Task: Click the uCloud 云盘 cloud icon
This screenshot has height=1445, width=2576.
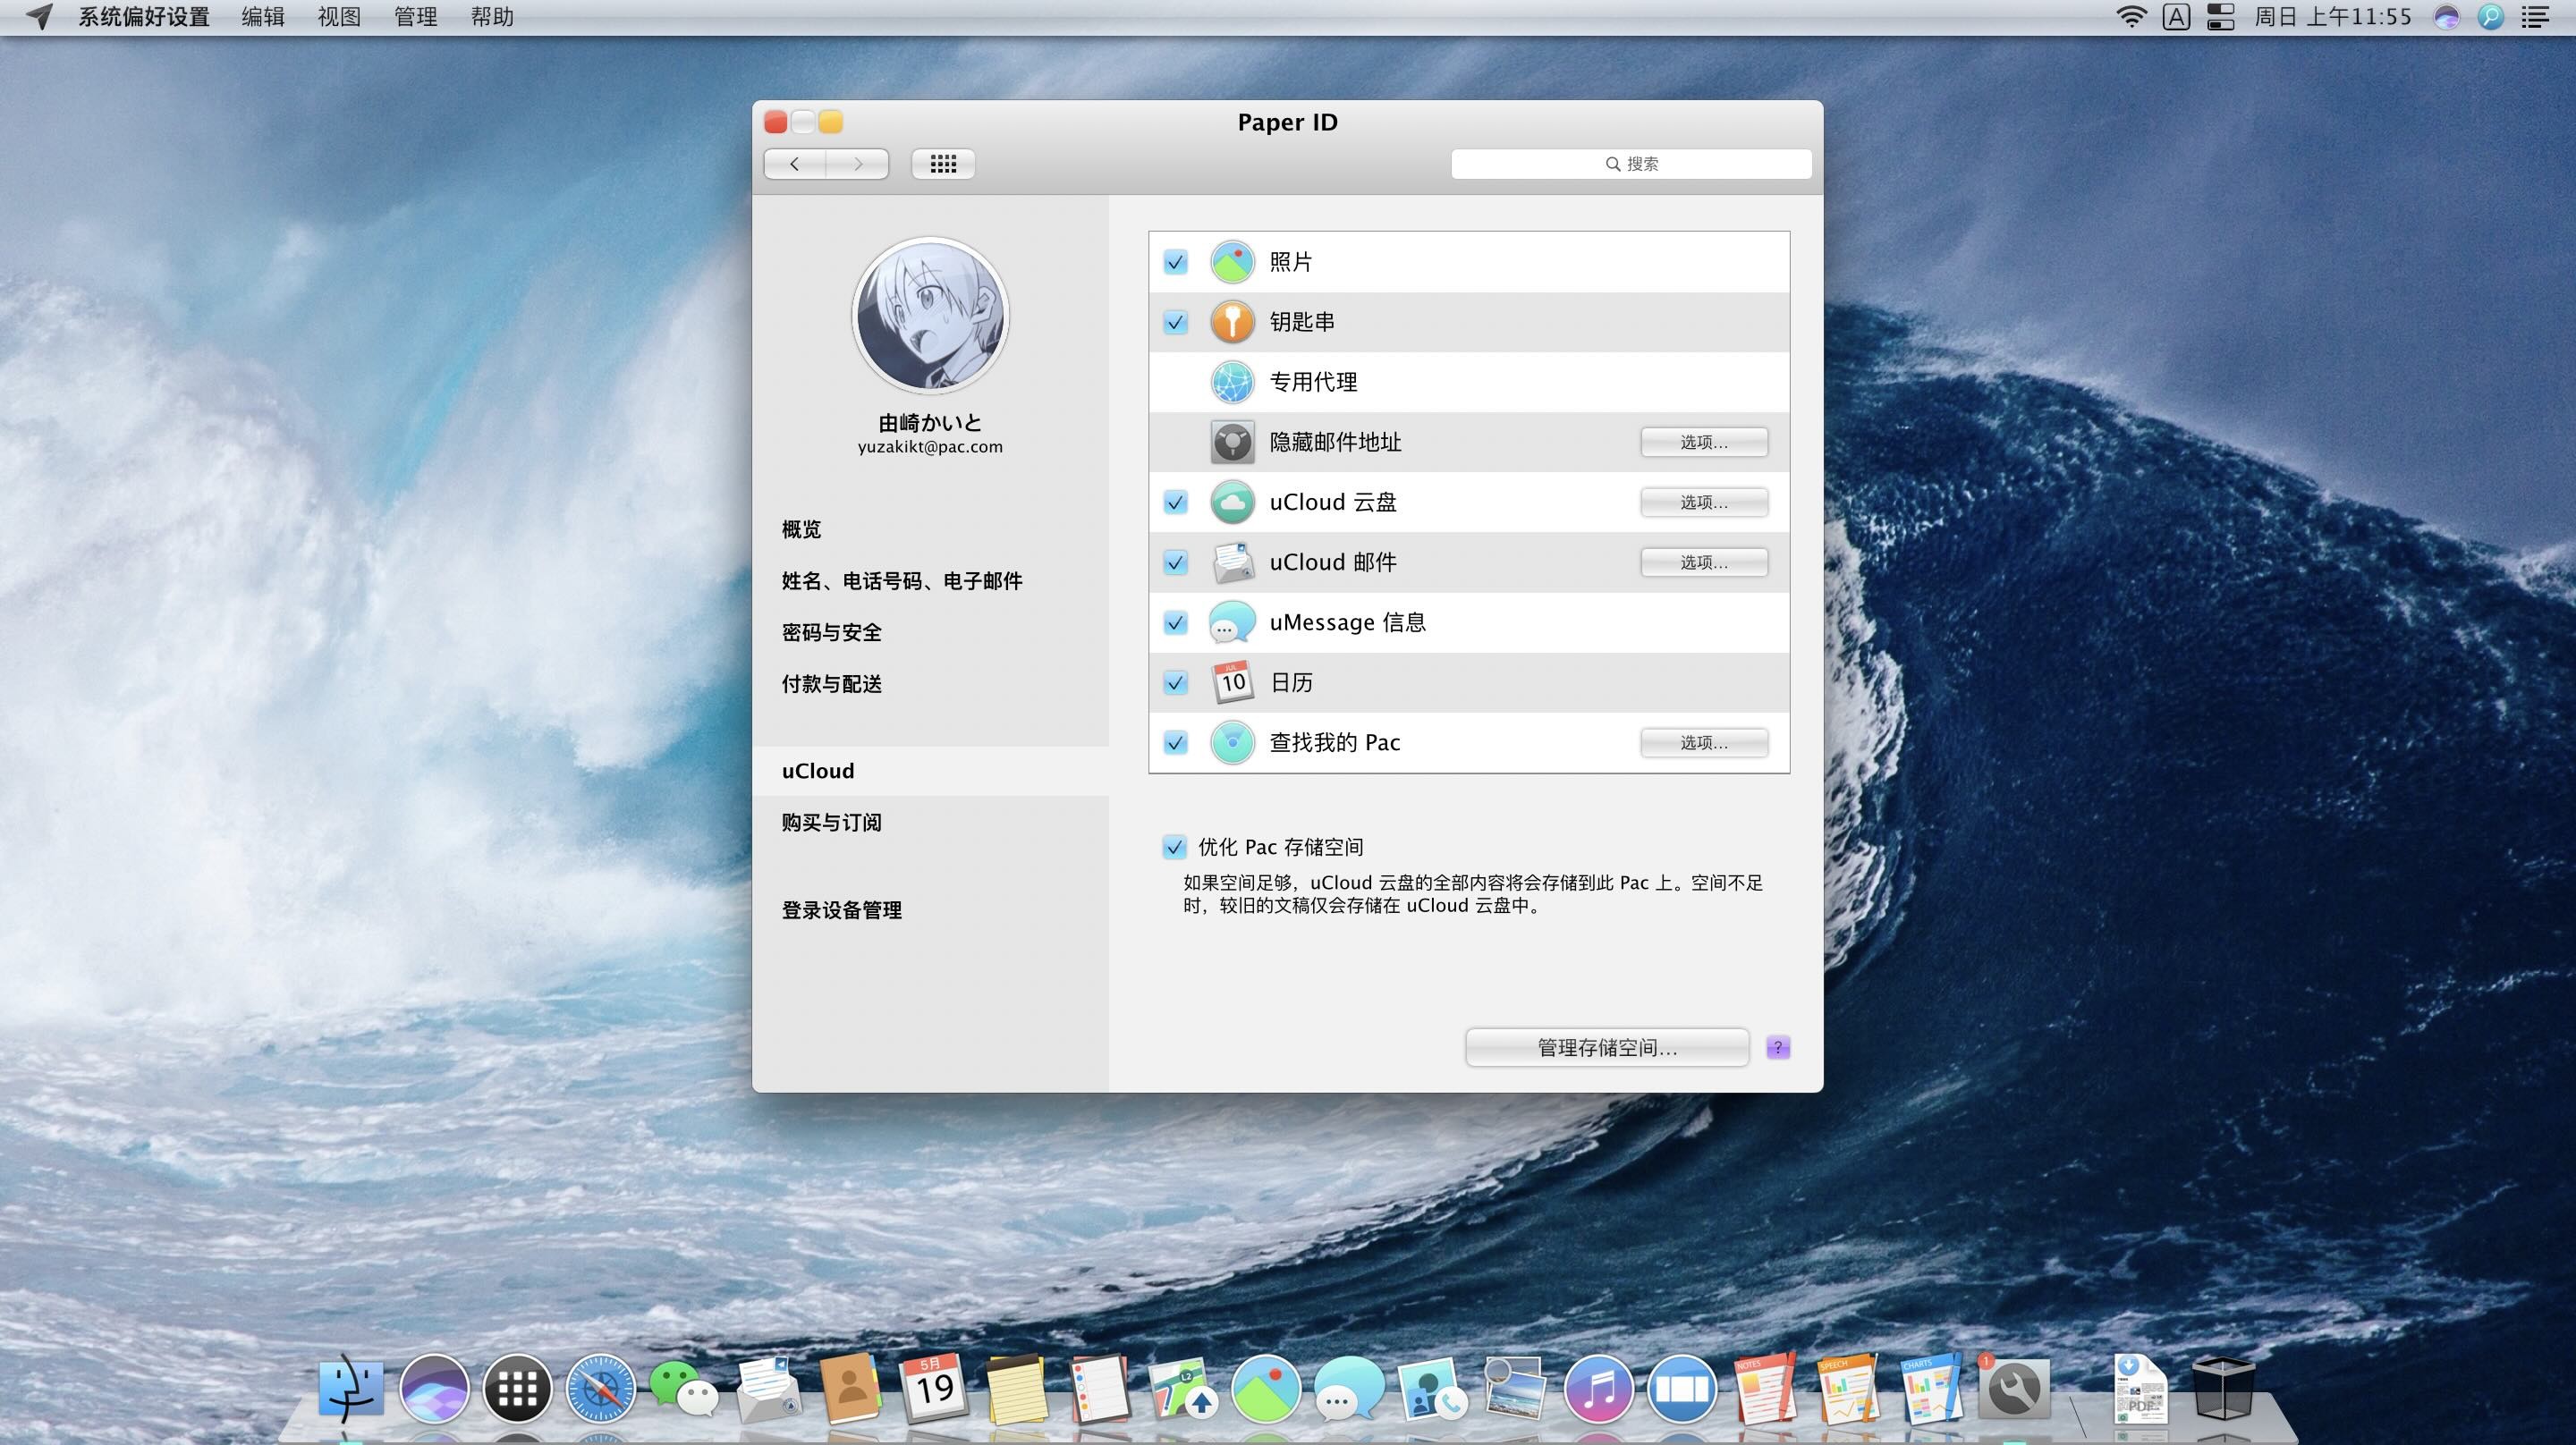Action: coord(1232,502)
